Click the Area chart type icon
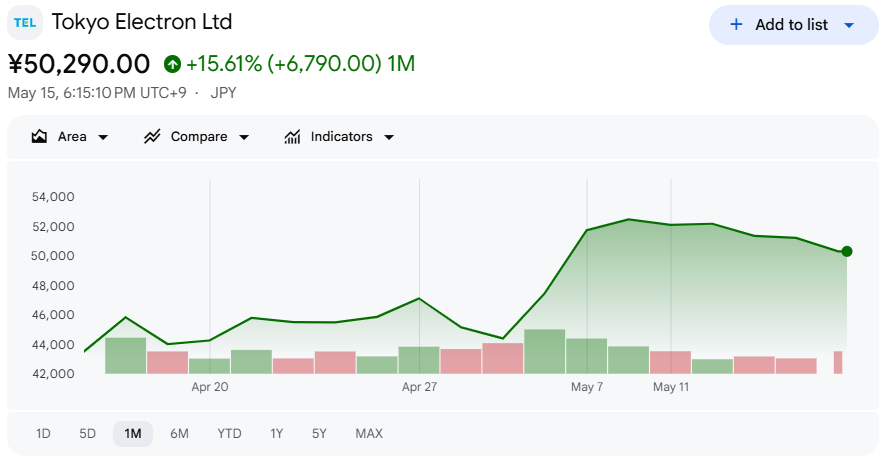 pyautogui.click(x=39, y=137)
